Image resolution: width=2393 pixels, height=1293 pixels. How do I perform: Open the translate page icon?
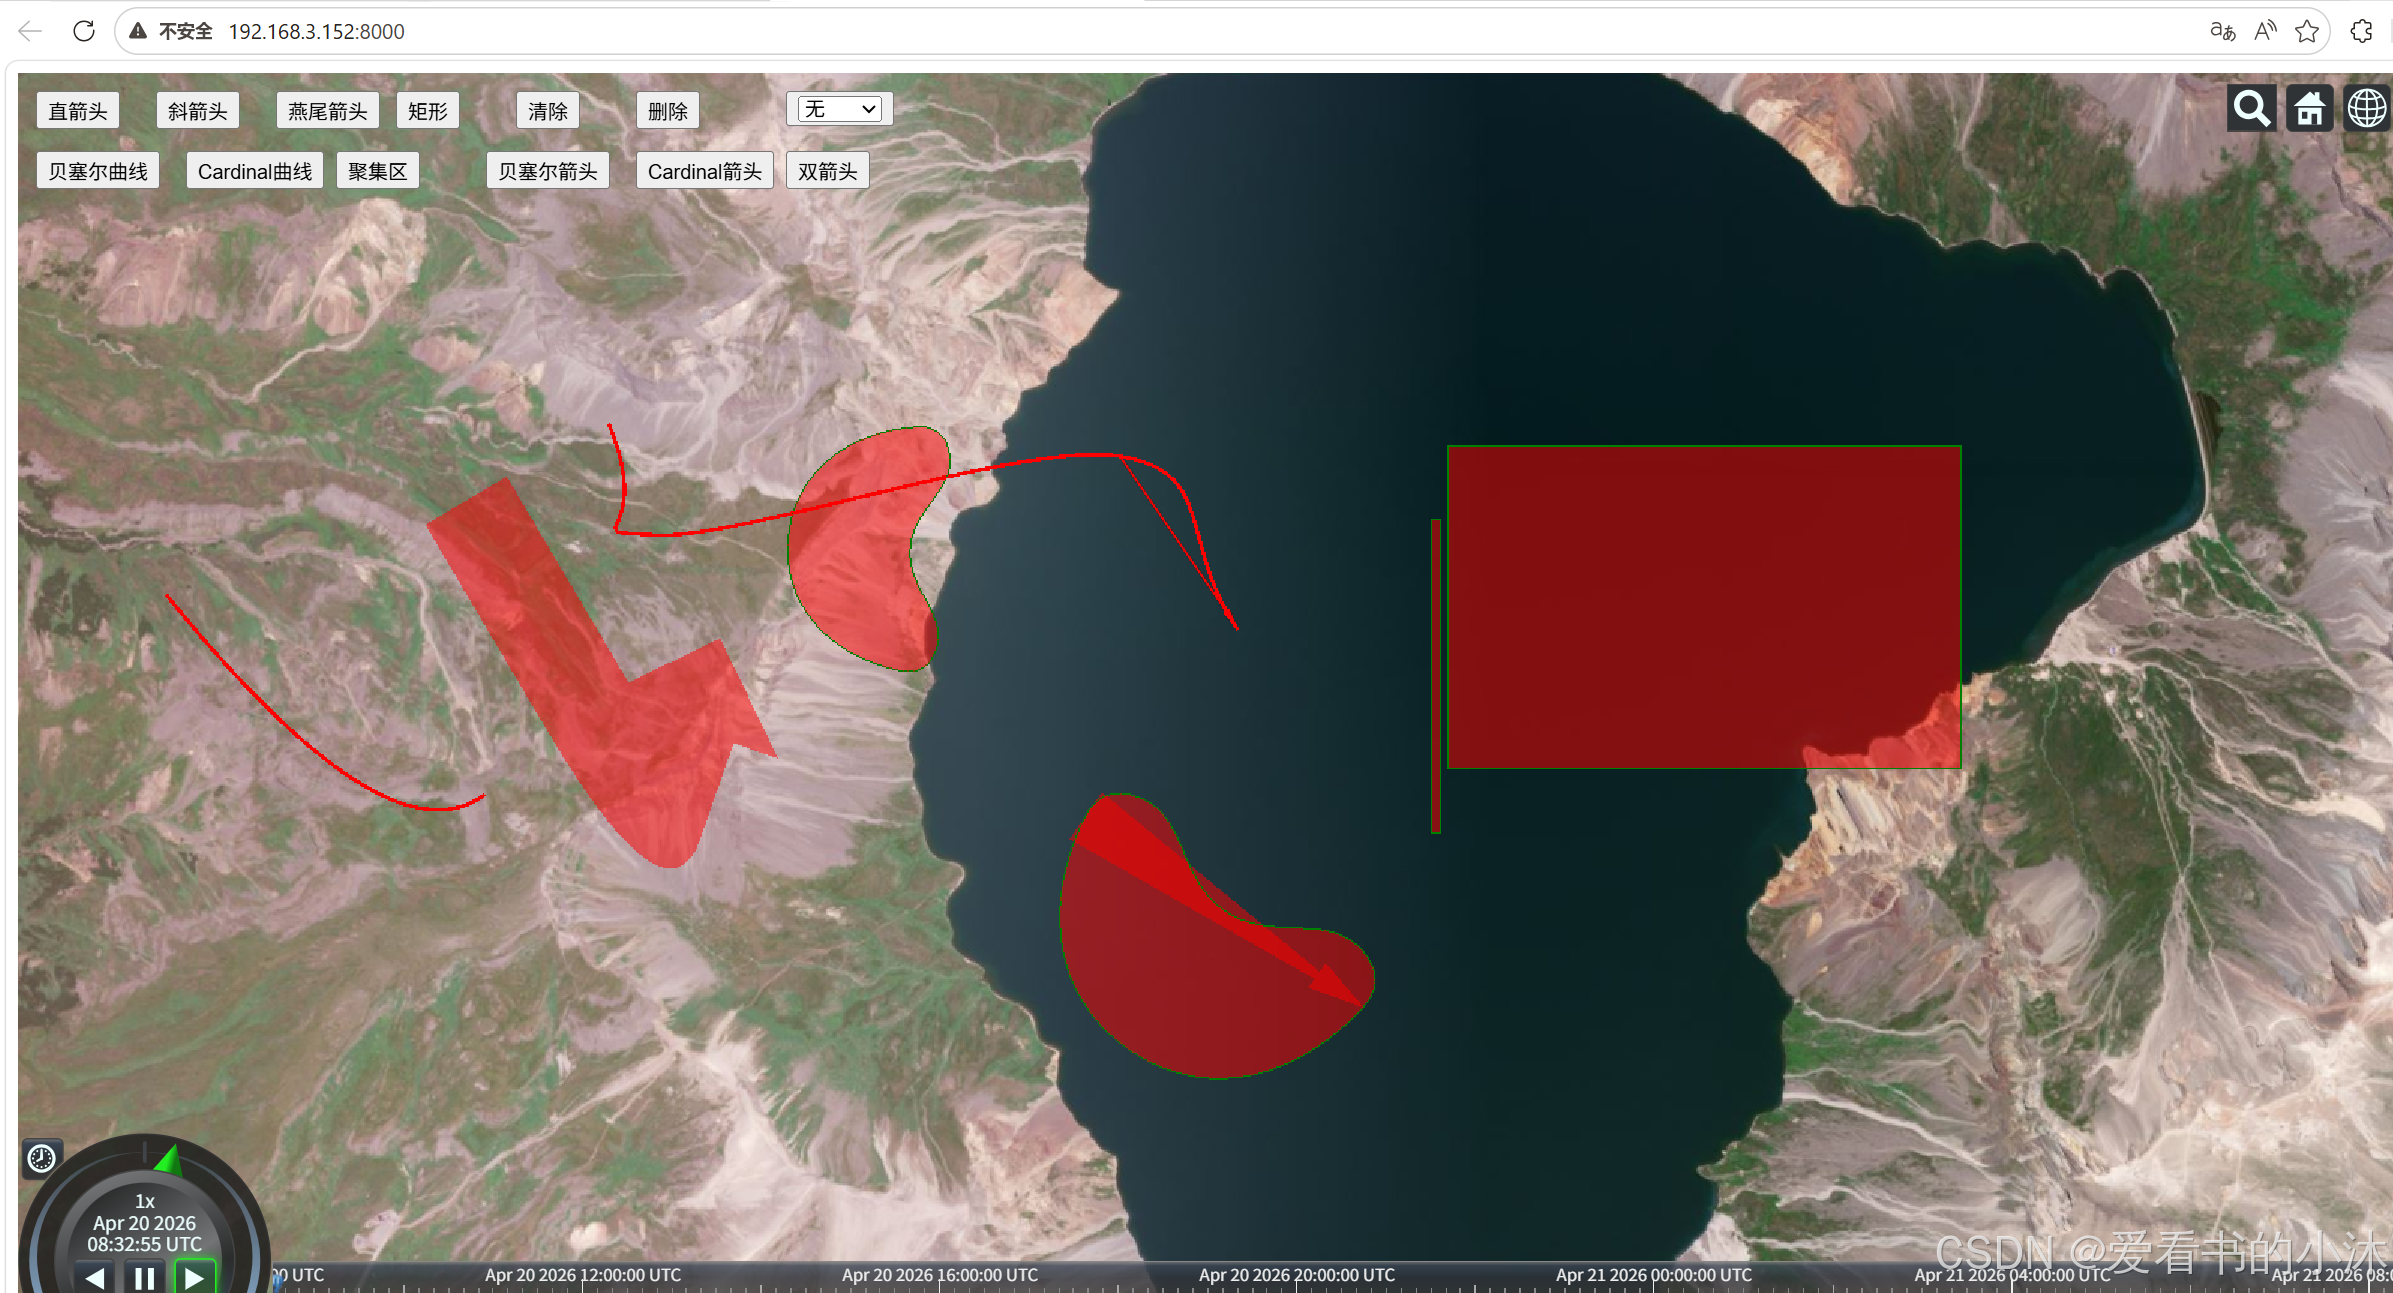click(x=2222, y=31)
